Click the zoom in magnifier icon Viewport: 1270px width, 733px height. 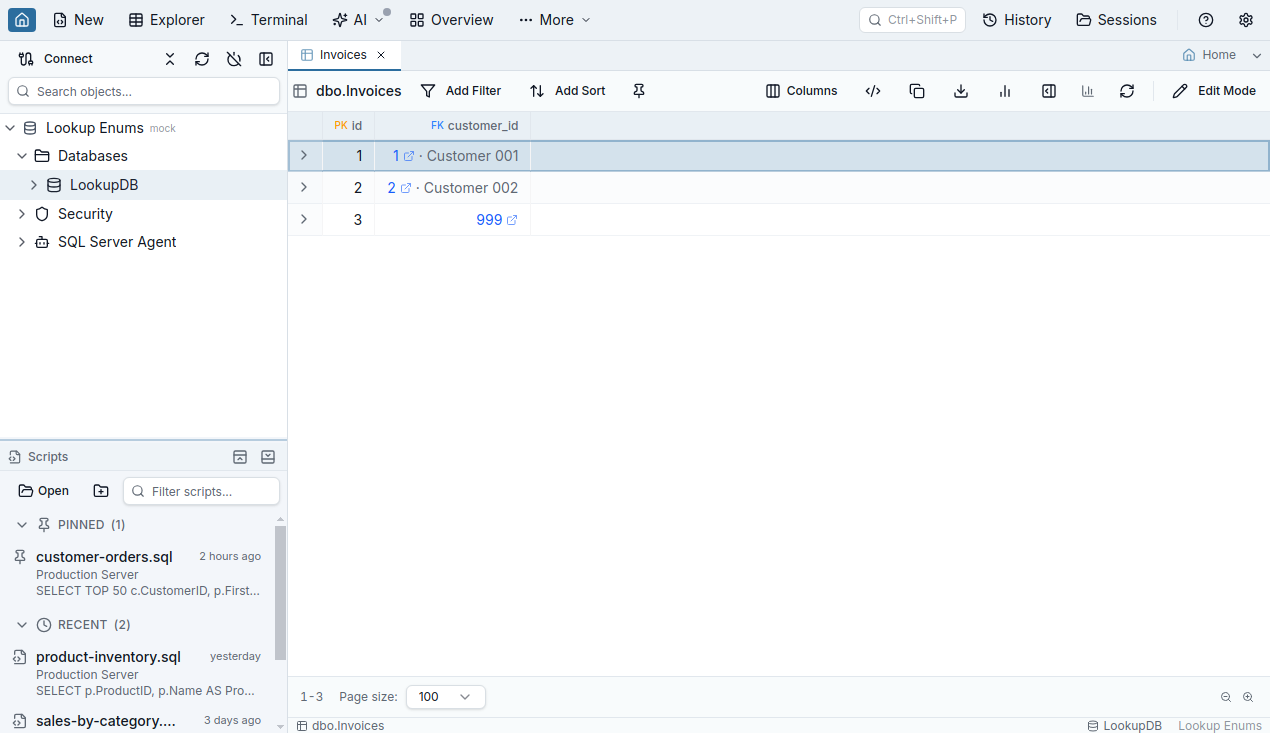pyautogui.click(x=1248, y=697)
